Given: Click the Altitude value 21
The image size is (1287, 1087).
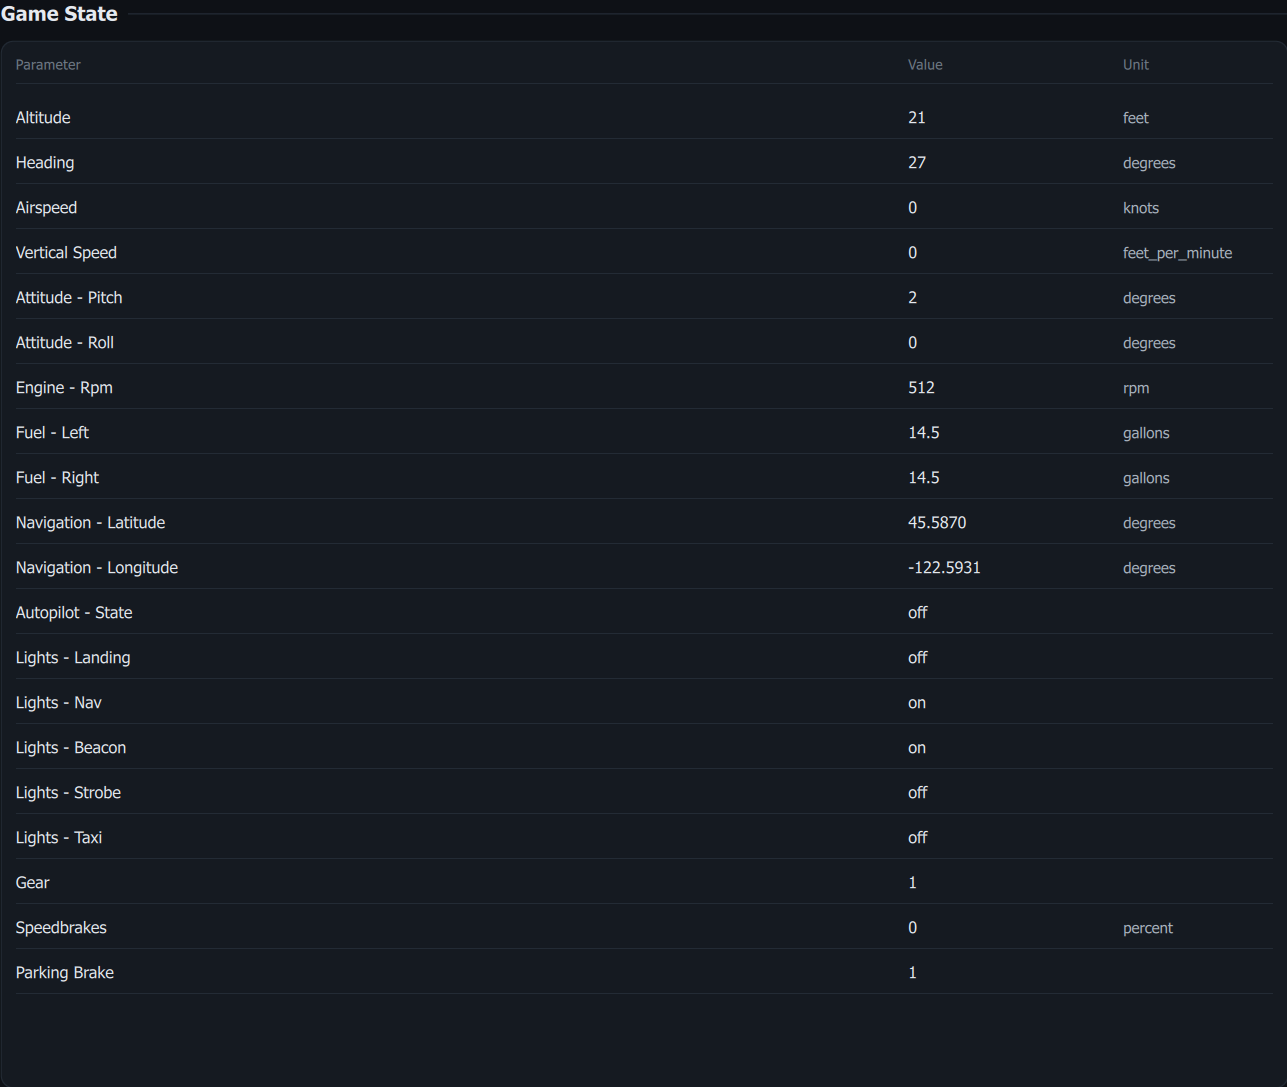Looking at the screenshot, I should pyautogui.click(x=917, y=118).
